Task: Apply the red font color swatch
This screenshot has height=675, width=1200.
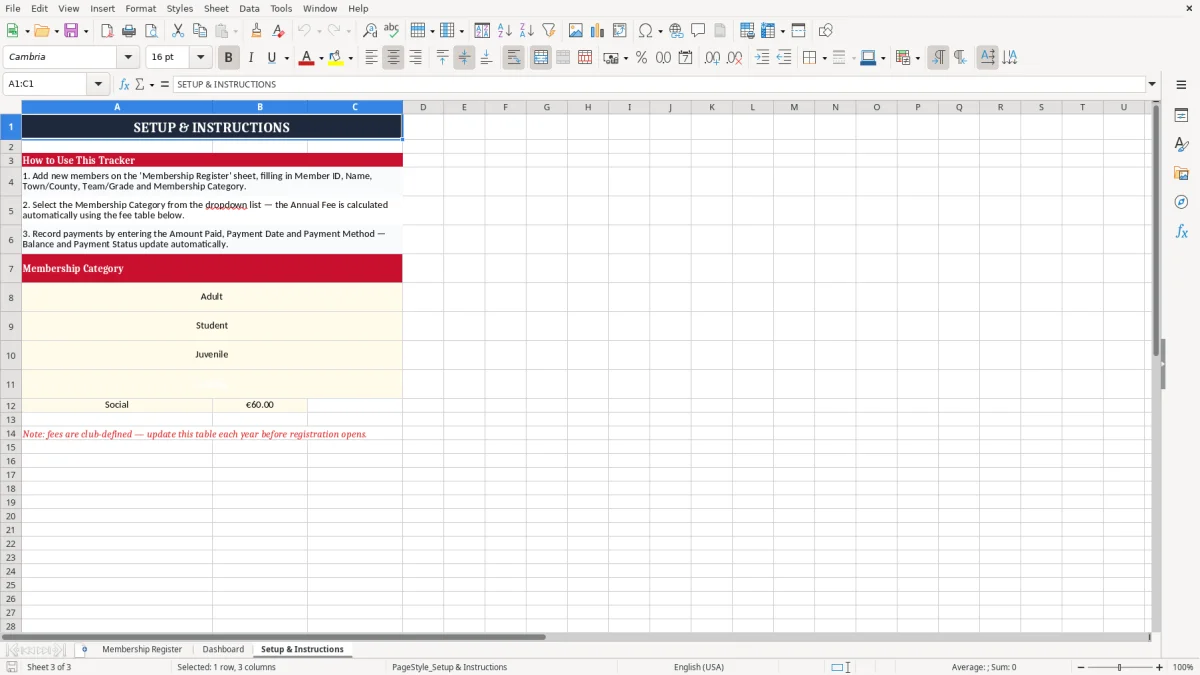Action: (x=306, y=58)
